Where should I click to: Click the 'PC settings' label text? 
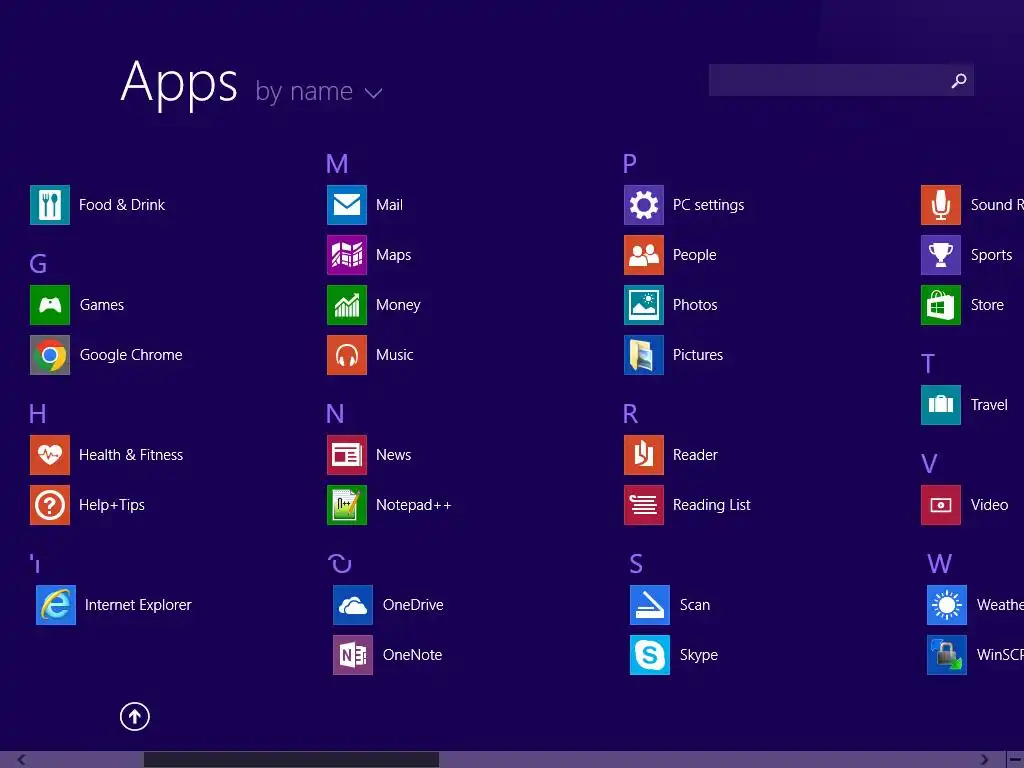709,205
